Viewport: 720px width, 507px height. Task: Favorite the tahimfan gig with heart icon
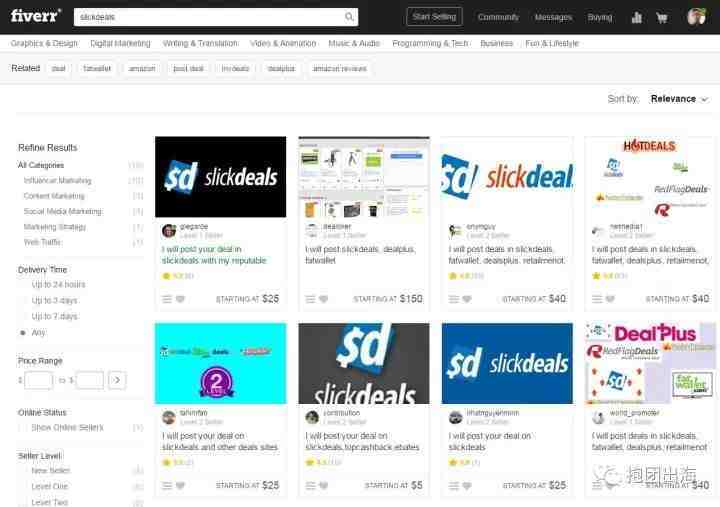pos(180,485)
